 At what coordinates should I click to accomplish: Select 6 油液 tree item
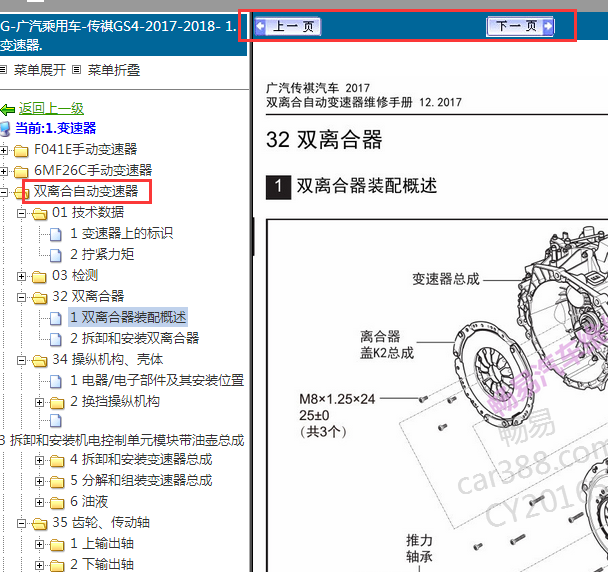[89, 502]
